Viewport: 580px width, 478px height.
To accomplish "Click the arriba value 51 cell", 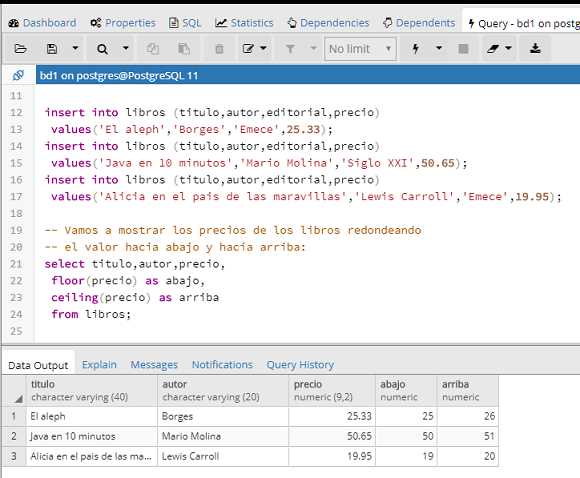I will click(468, 436).
